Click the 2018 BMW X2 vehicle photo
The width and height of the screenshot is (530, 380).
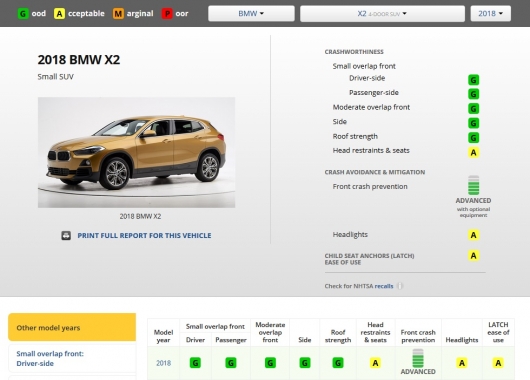coord(137,152)
